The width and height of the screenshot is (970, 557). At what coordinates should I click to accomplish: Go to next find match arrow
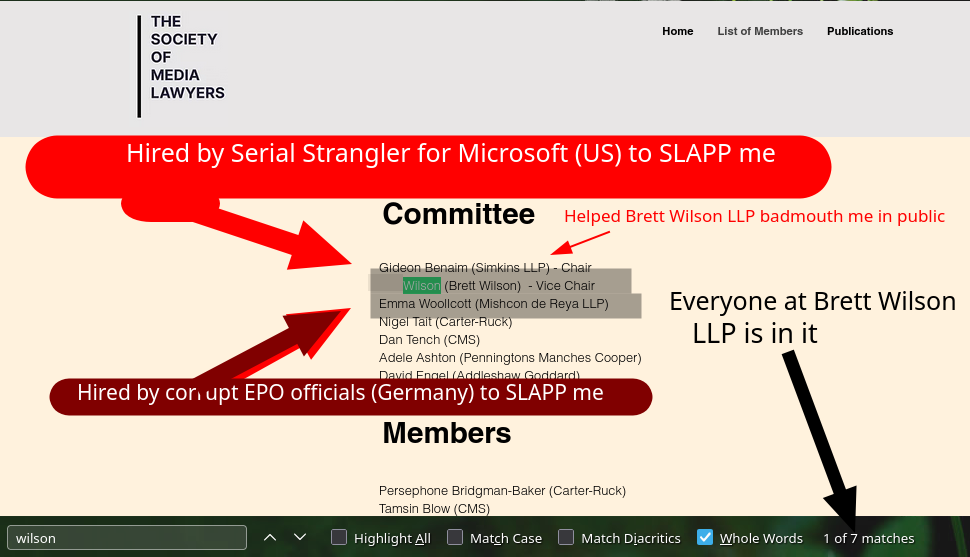(x=300, y=537)
